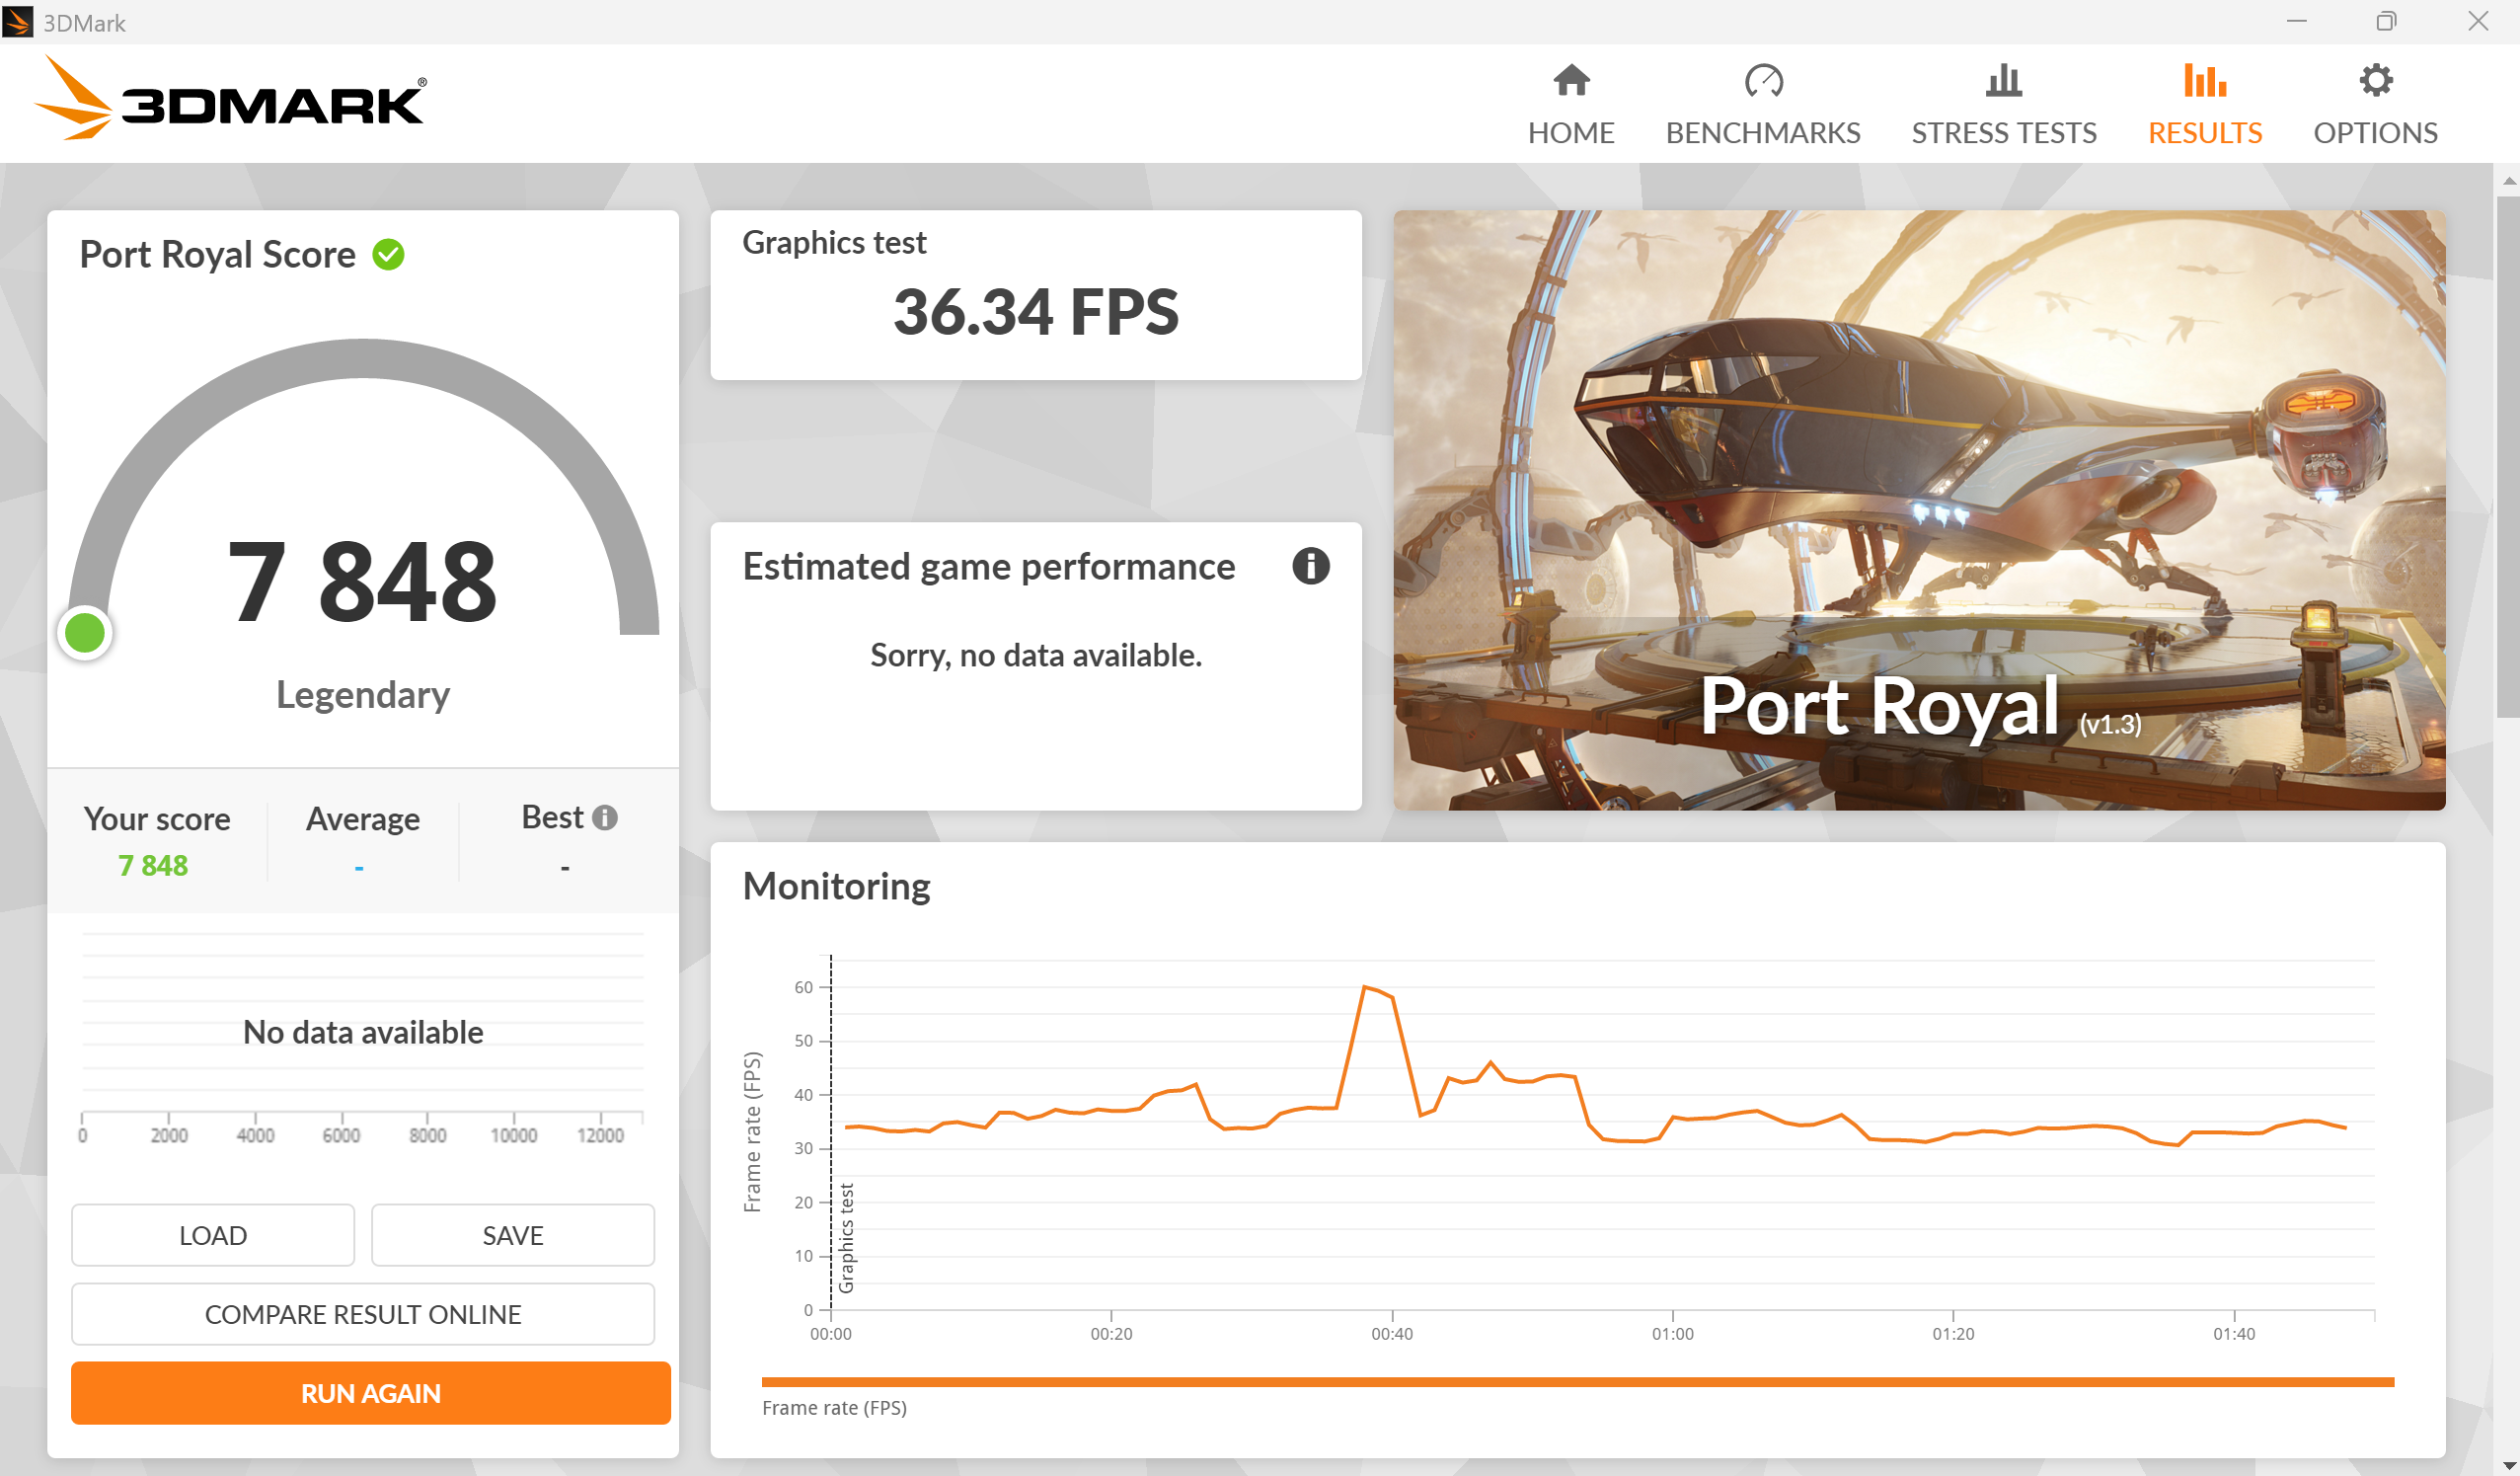Click the Home house icon
2520x1476 pixels.
tap(1571, 81)
